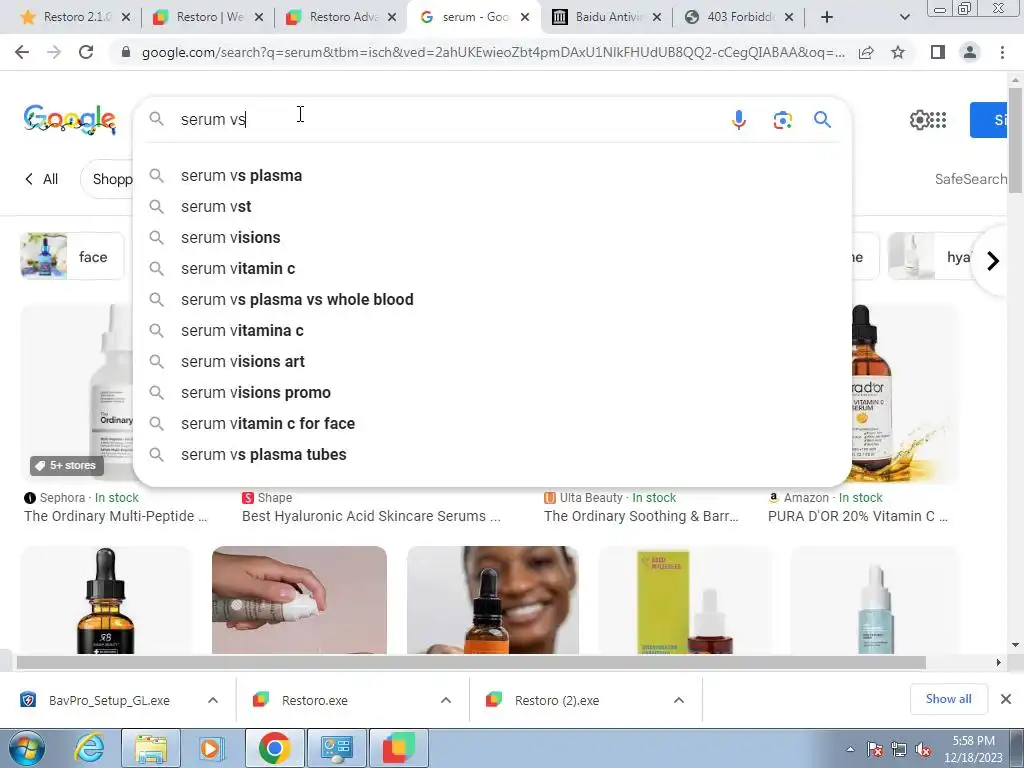Bookmark this page with star icon
1024x768 pixels.
(x=898, y=52)
